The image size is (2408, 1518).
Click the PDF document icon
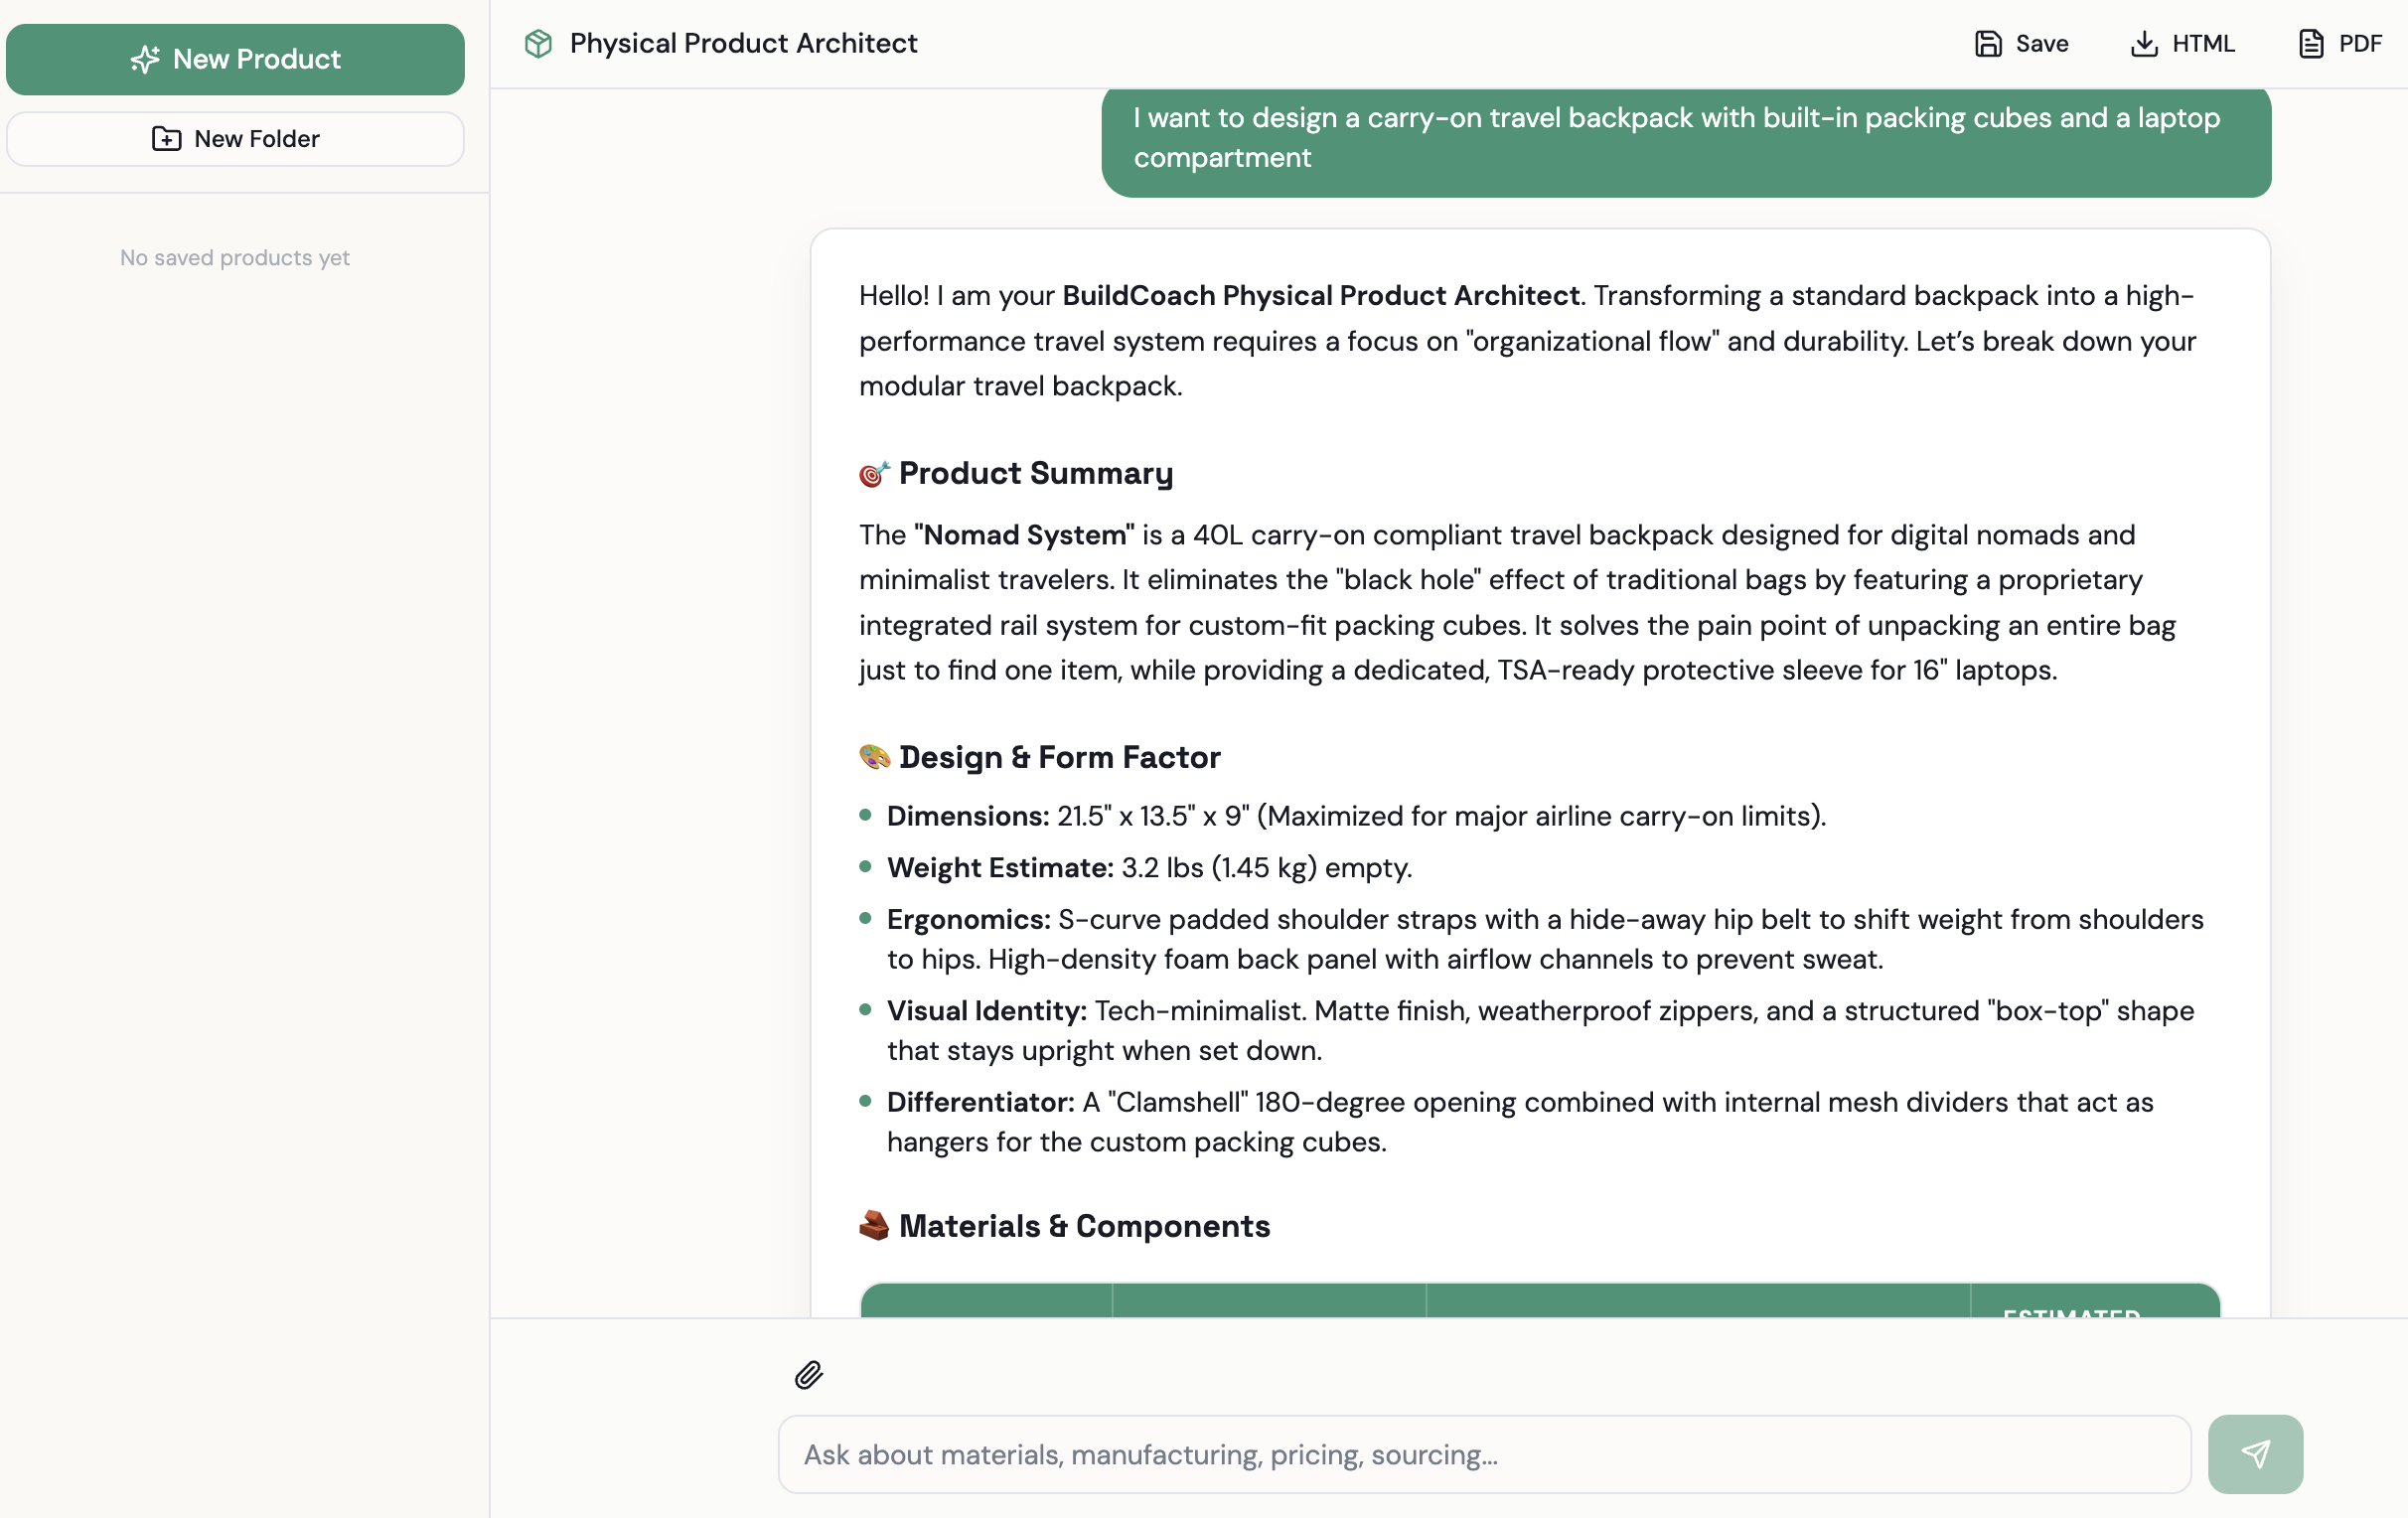pos(2310,44)
